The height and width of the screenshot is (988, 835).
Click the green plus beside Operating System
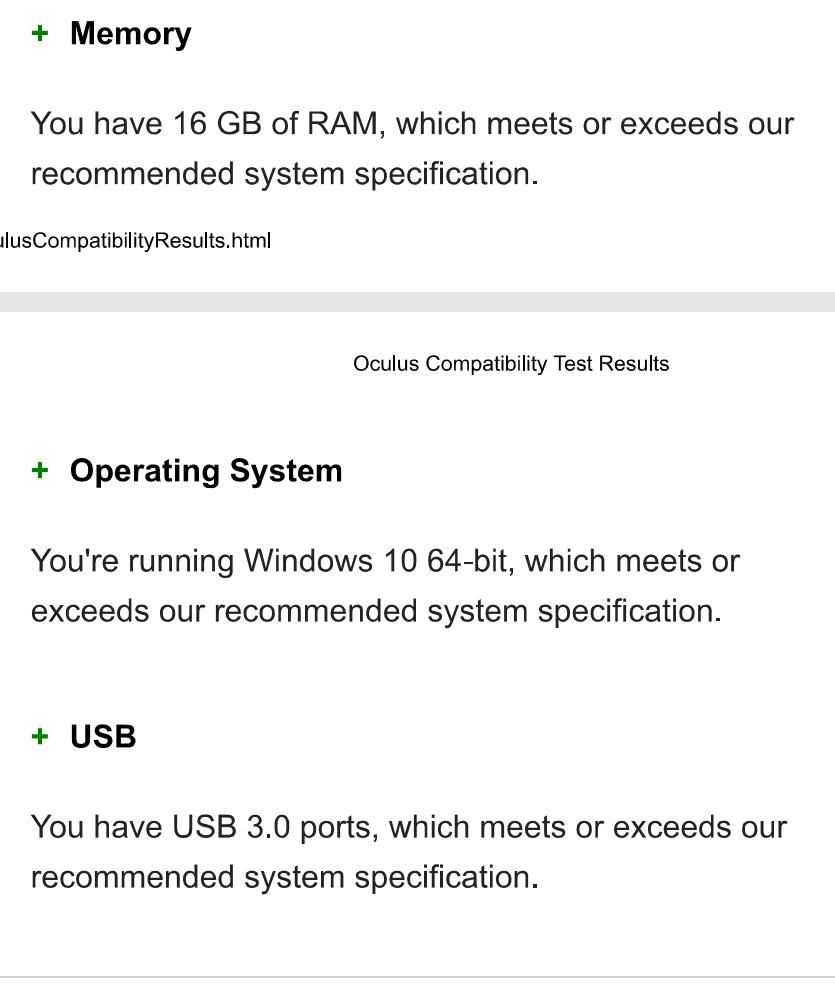click(x=40, y=470)
